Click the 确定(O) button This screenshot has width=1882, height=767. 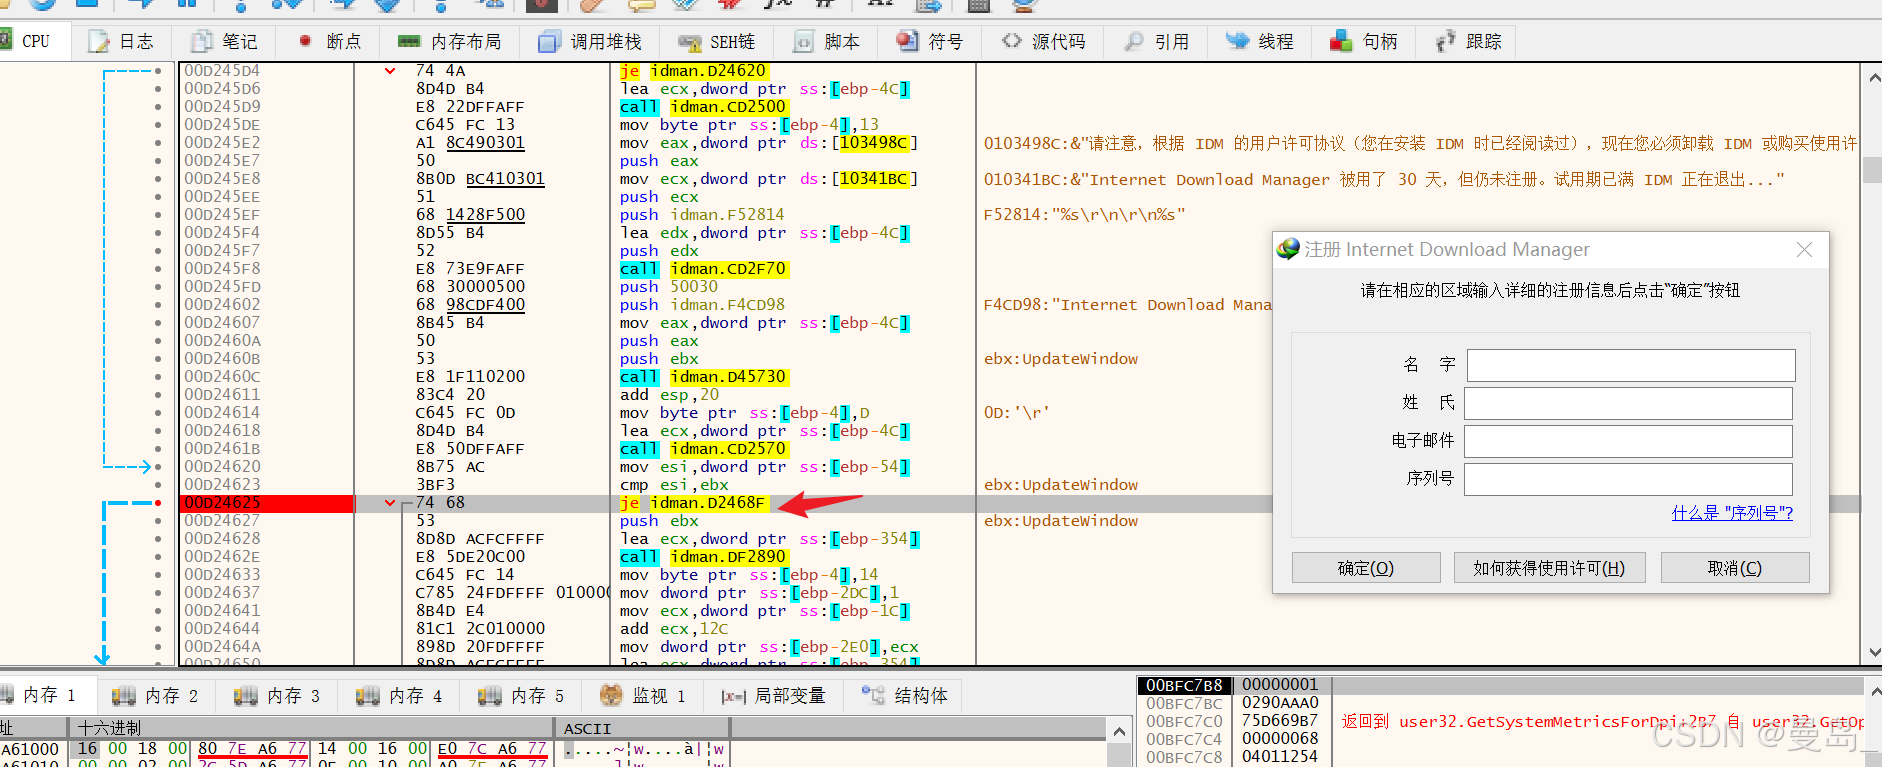click(x=1366, y=568)
